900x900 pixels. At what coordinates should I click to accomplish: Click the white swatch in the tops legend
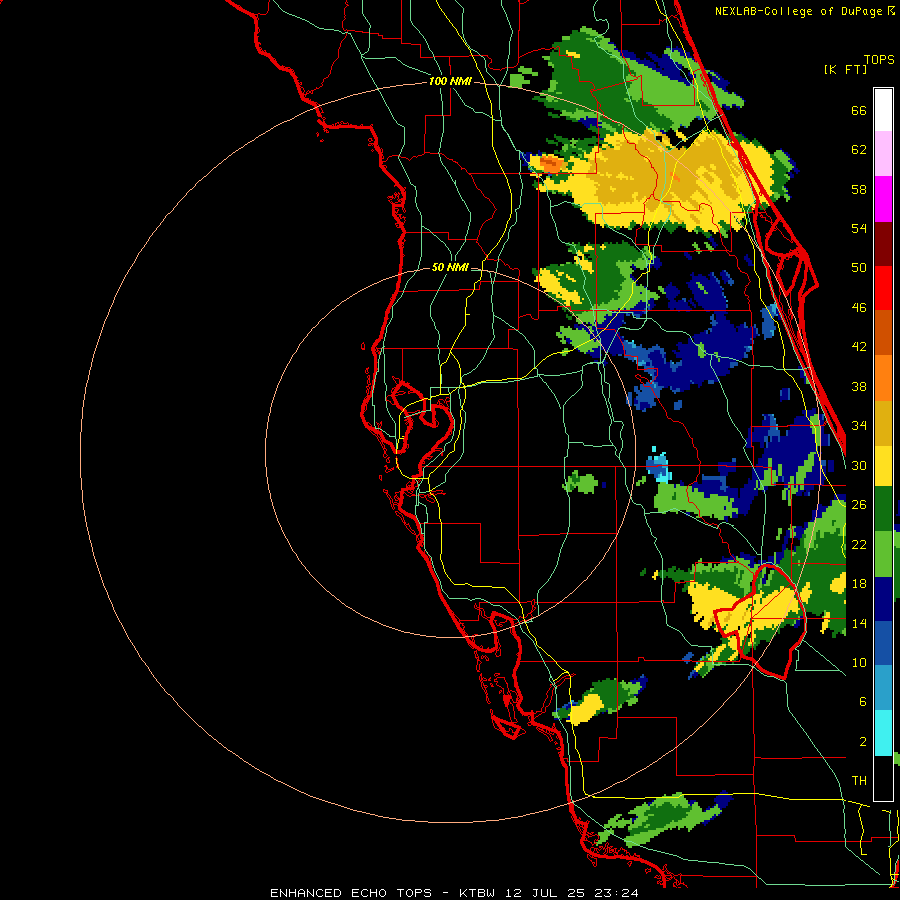[x=883, y=110]
